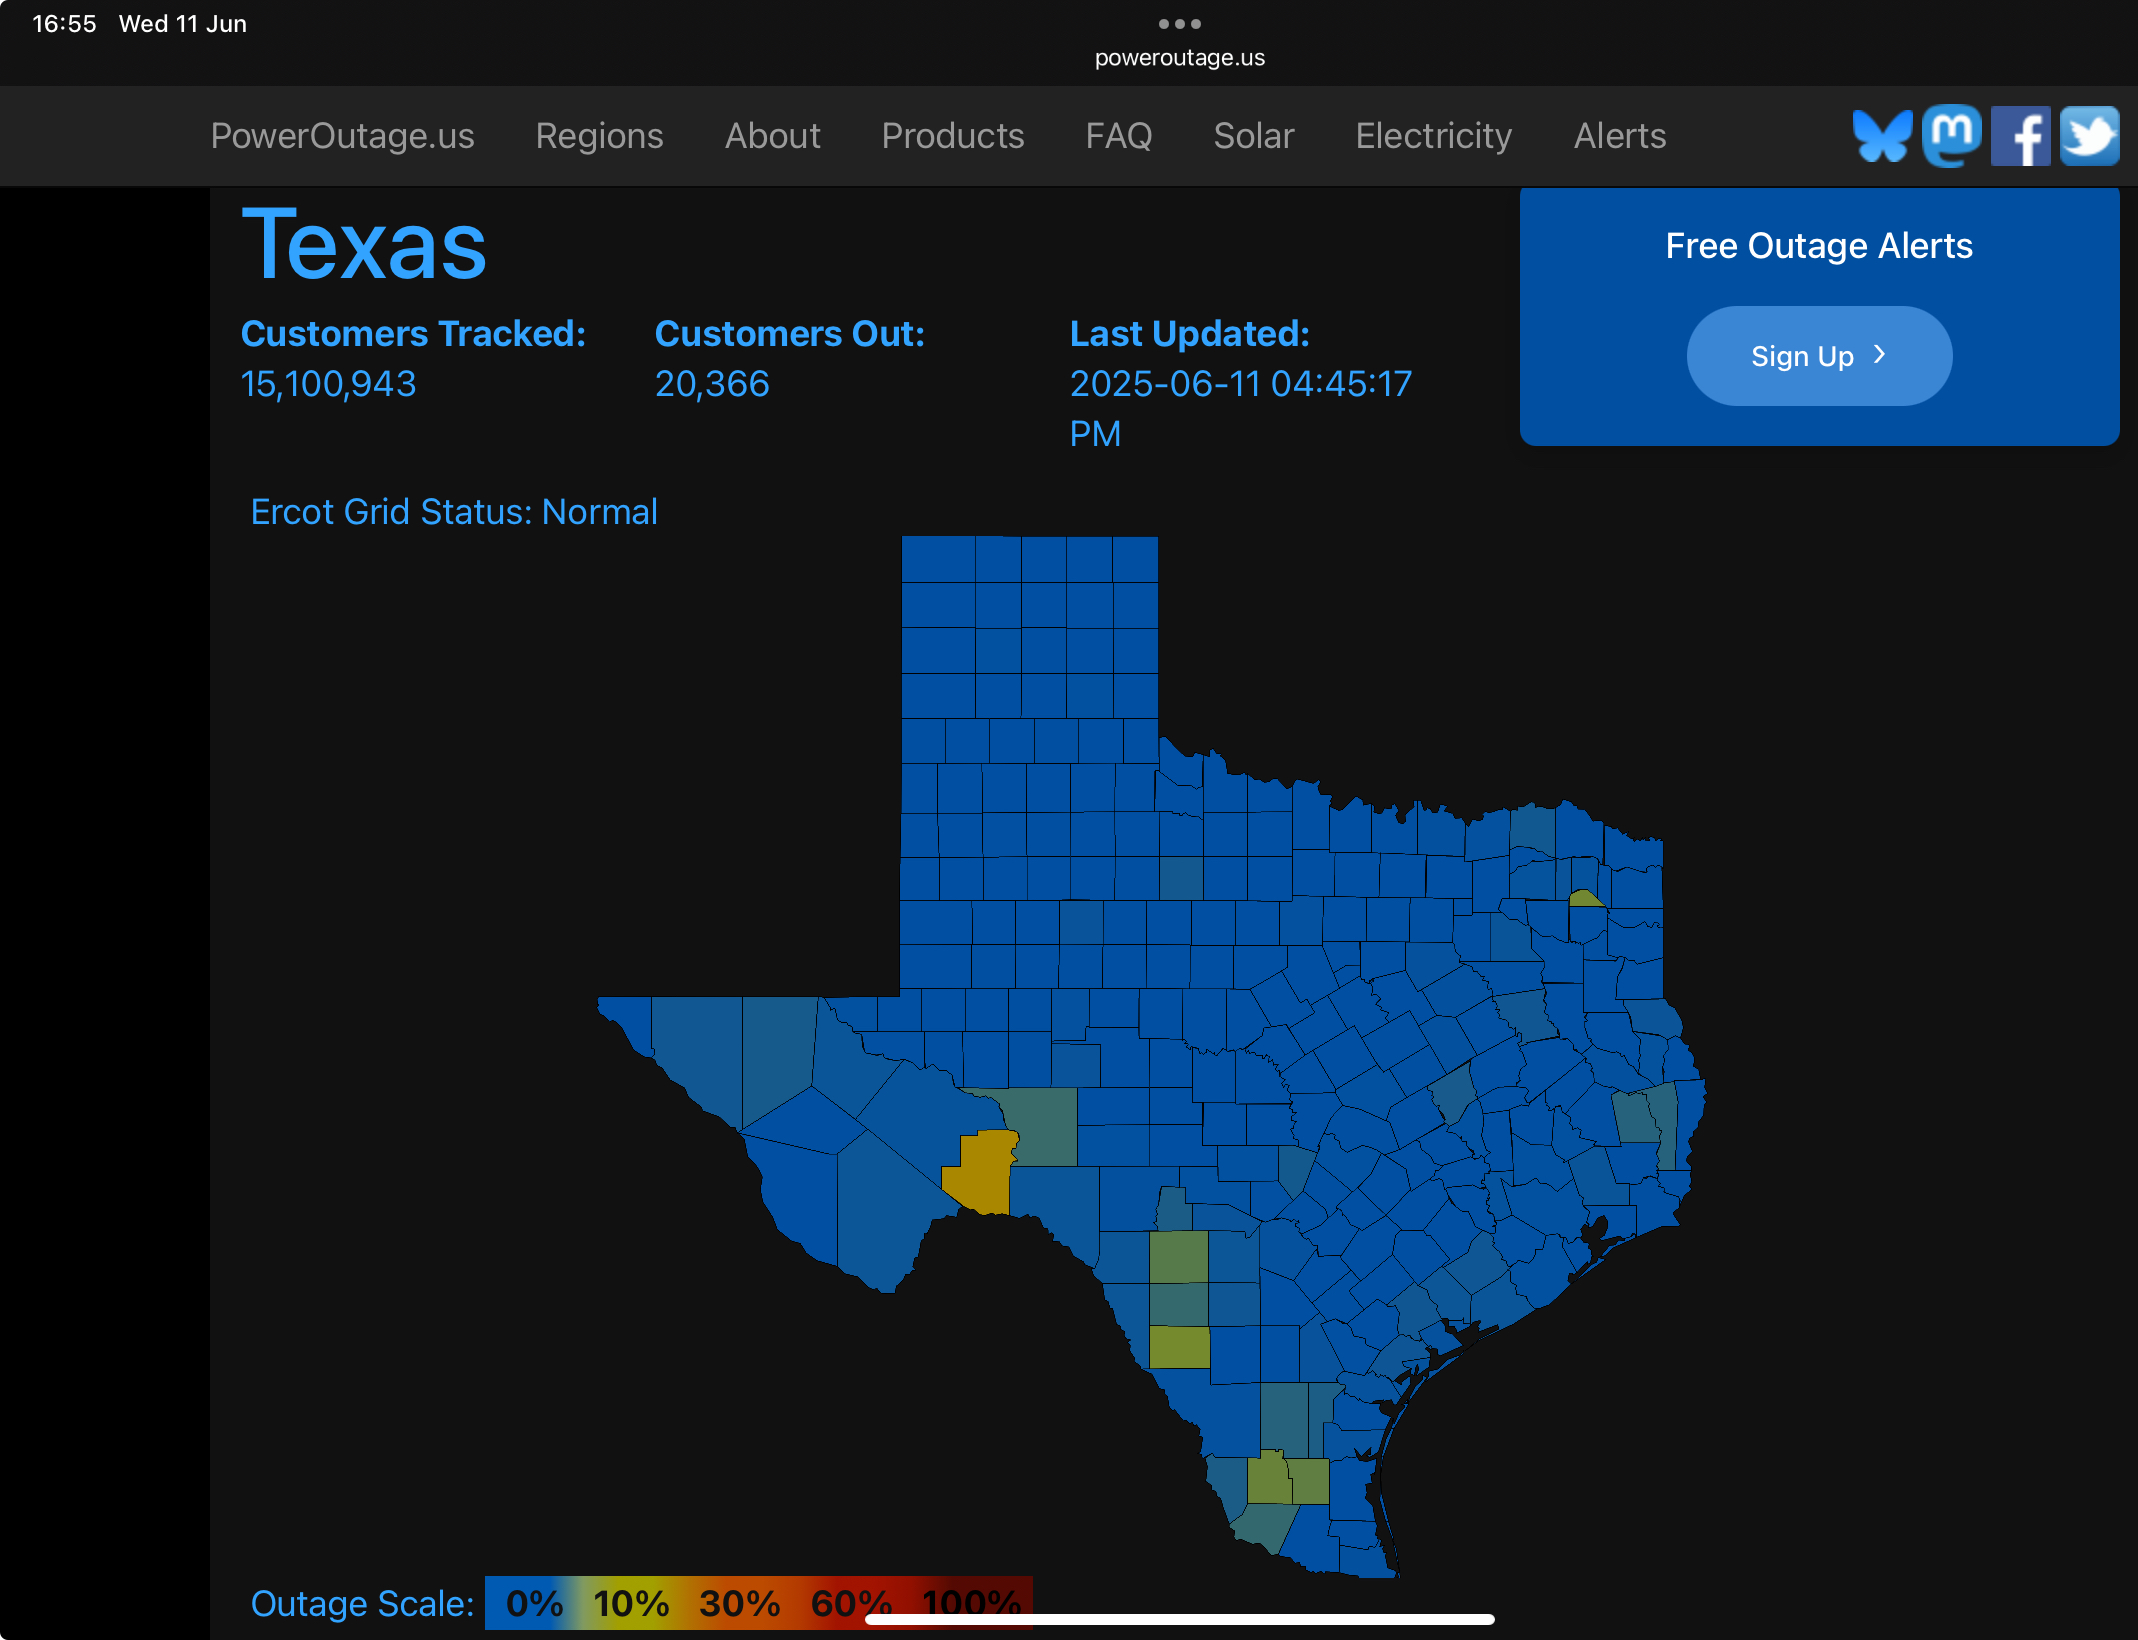Click the 20,366 customers out value

click(x=712, y=384)
